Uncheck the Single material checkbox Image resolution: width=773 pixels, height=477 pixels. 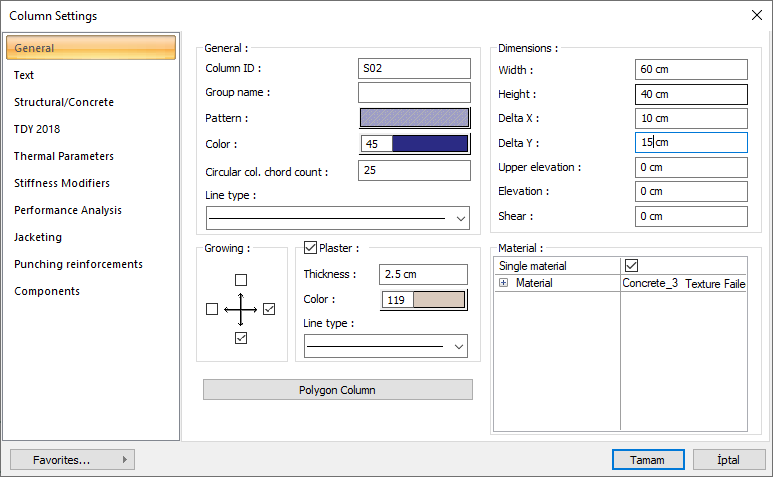631,266
